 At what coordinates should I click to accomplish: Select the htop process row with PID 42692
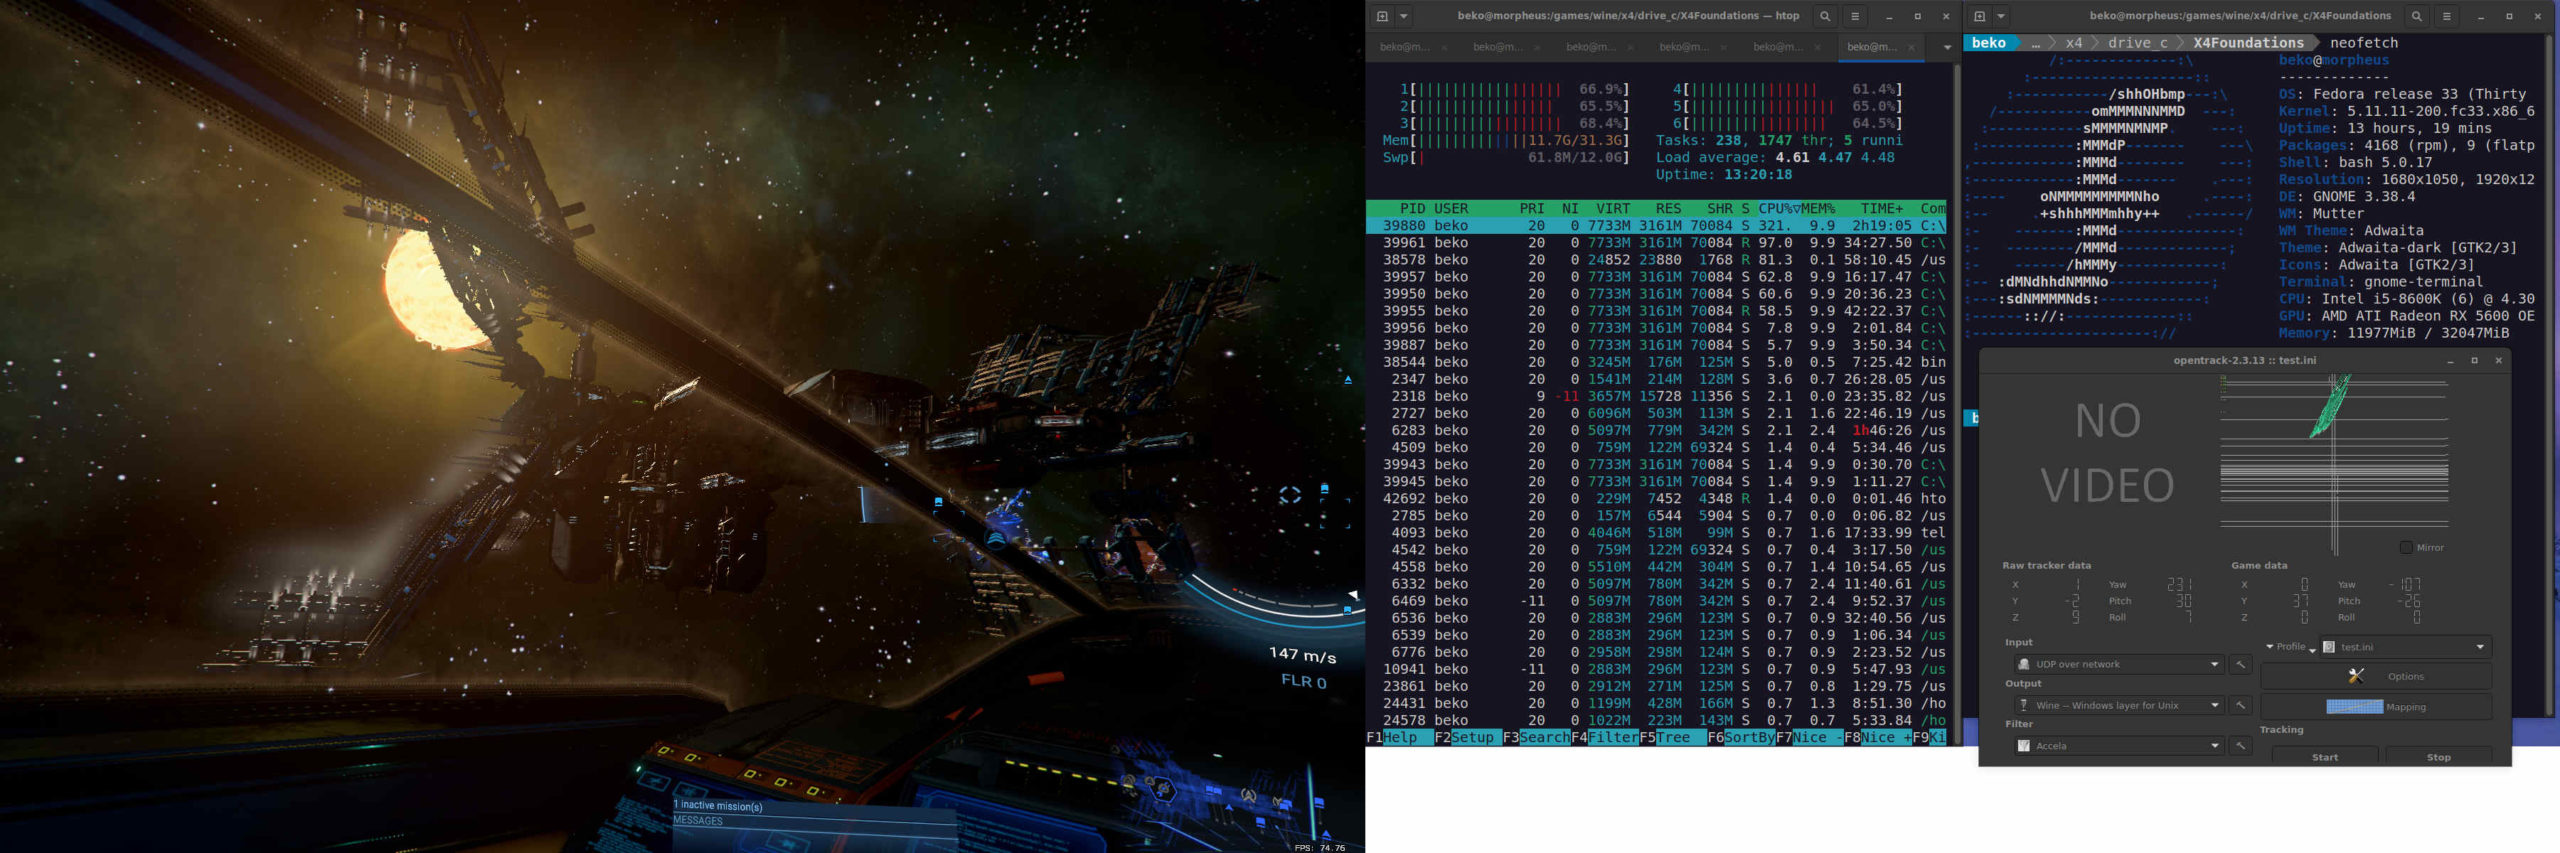pyautogui.click(x=1656, y=498)
